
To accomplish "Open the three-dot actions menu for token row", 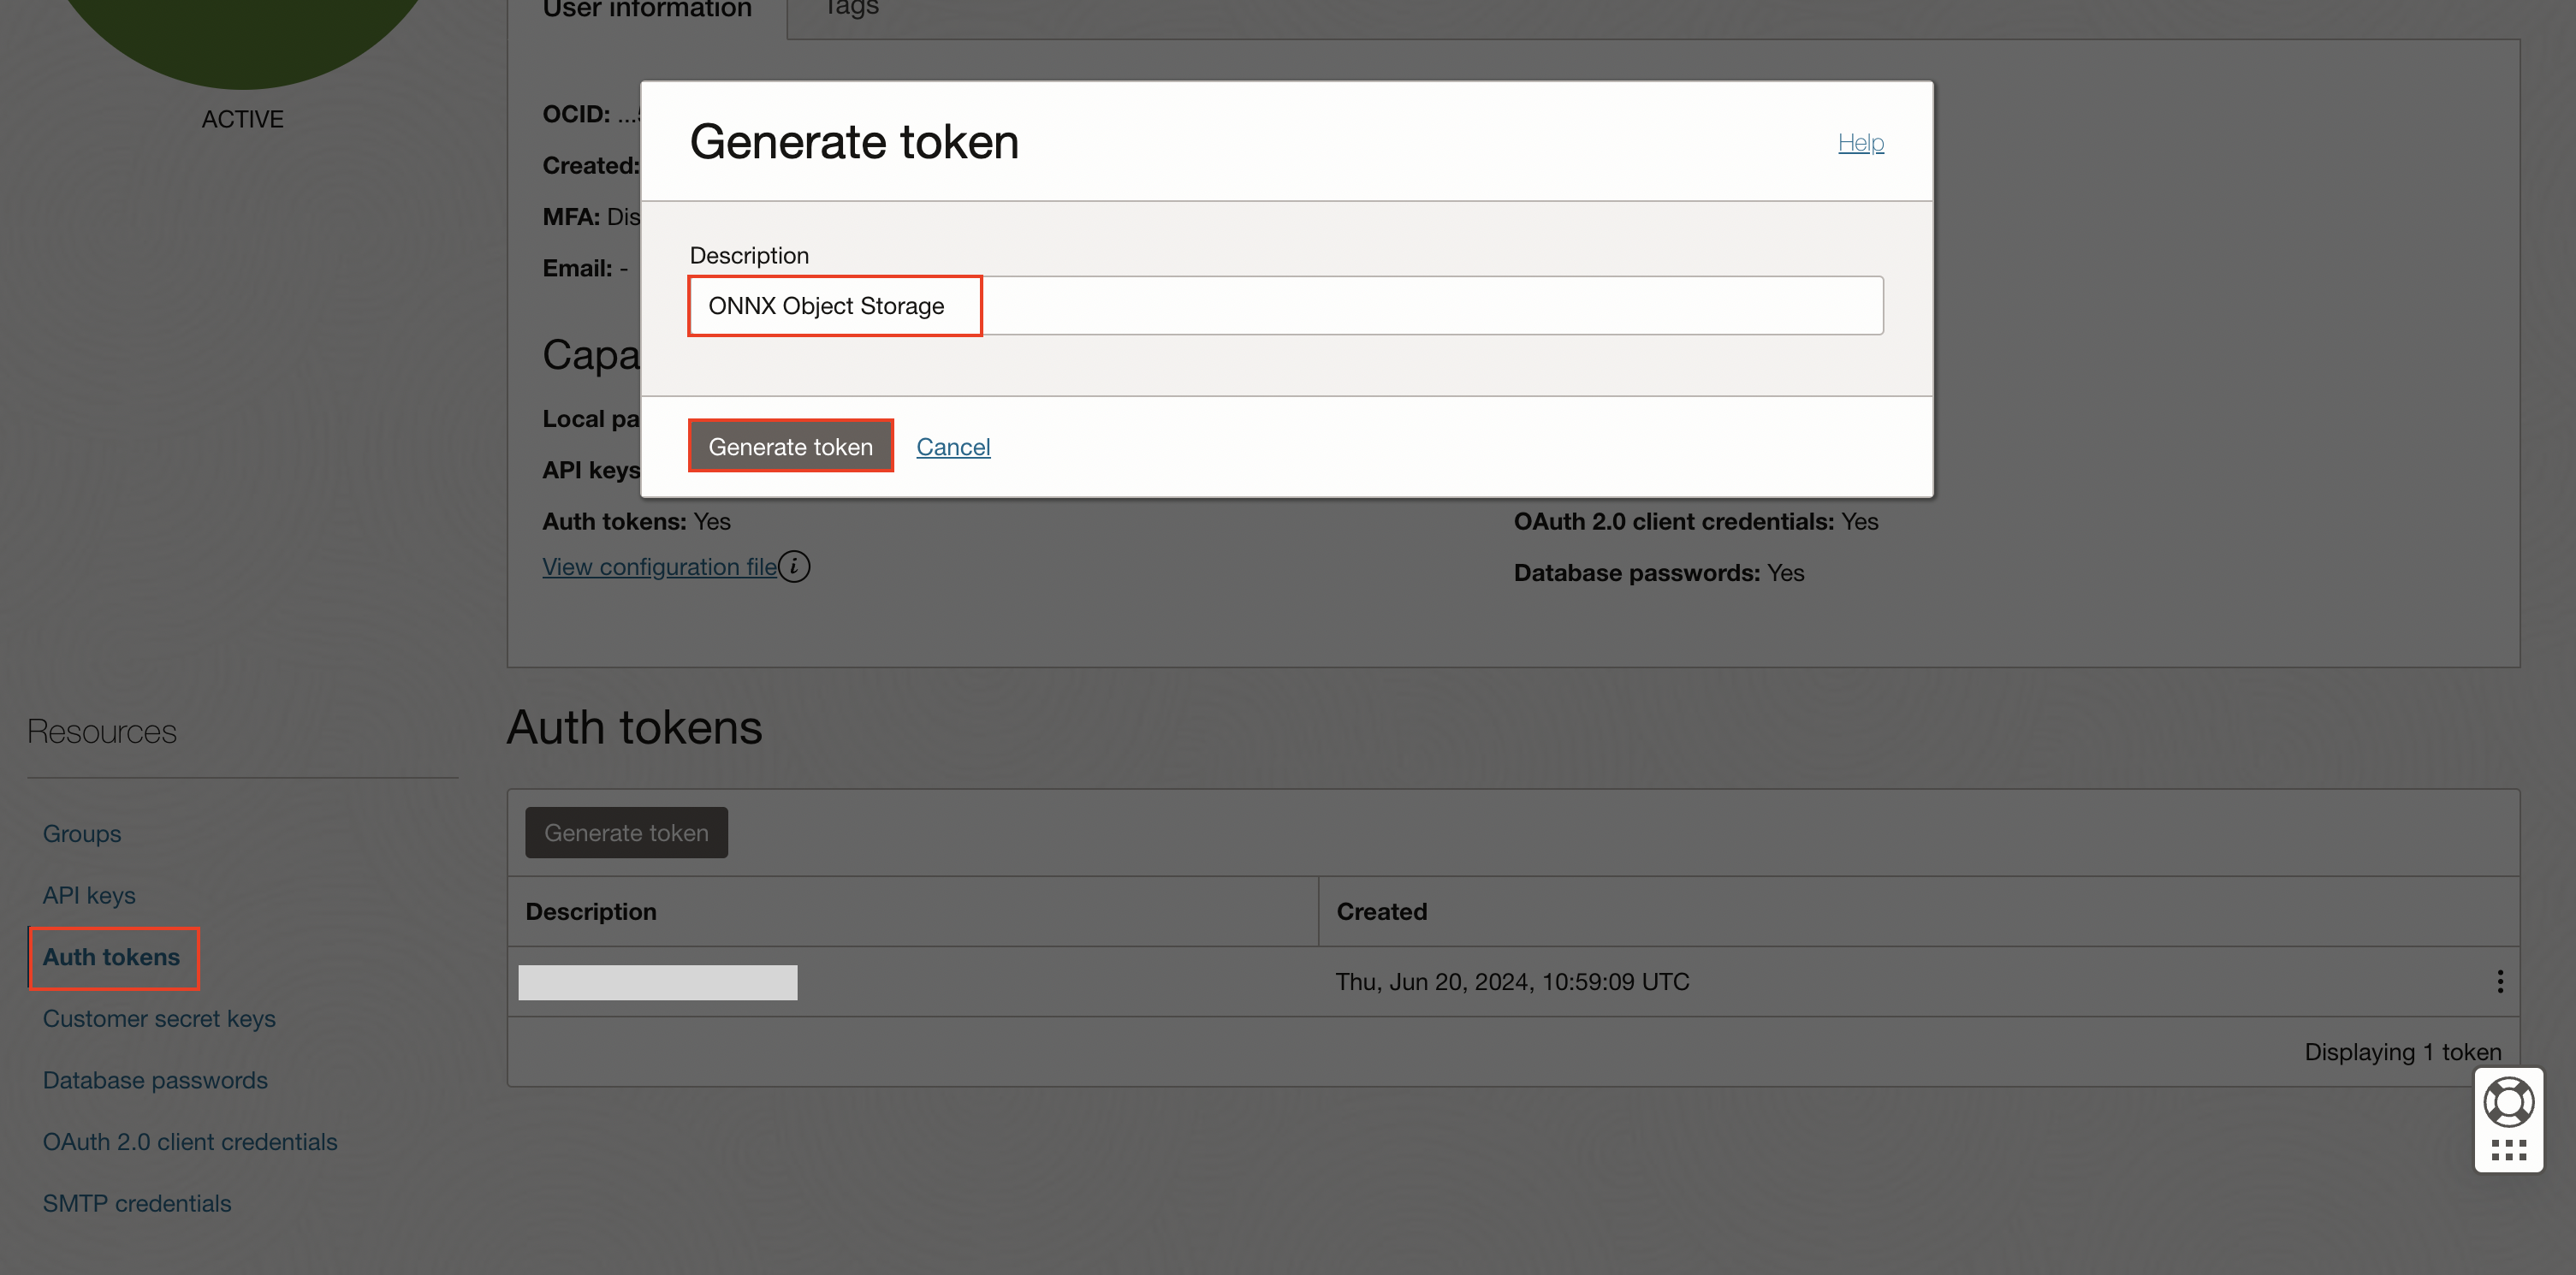I will 2499,981.
